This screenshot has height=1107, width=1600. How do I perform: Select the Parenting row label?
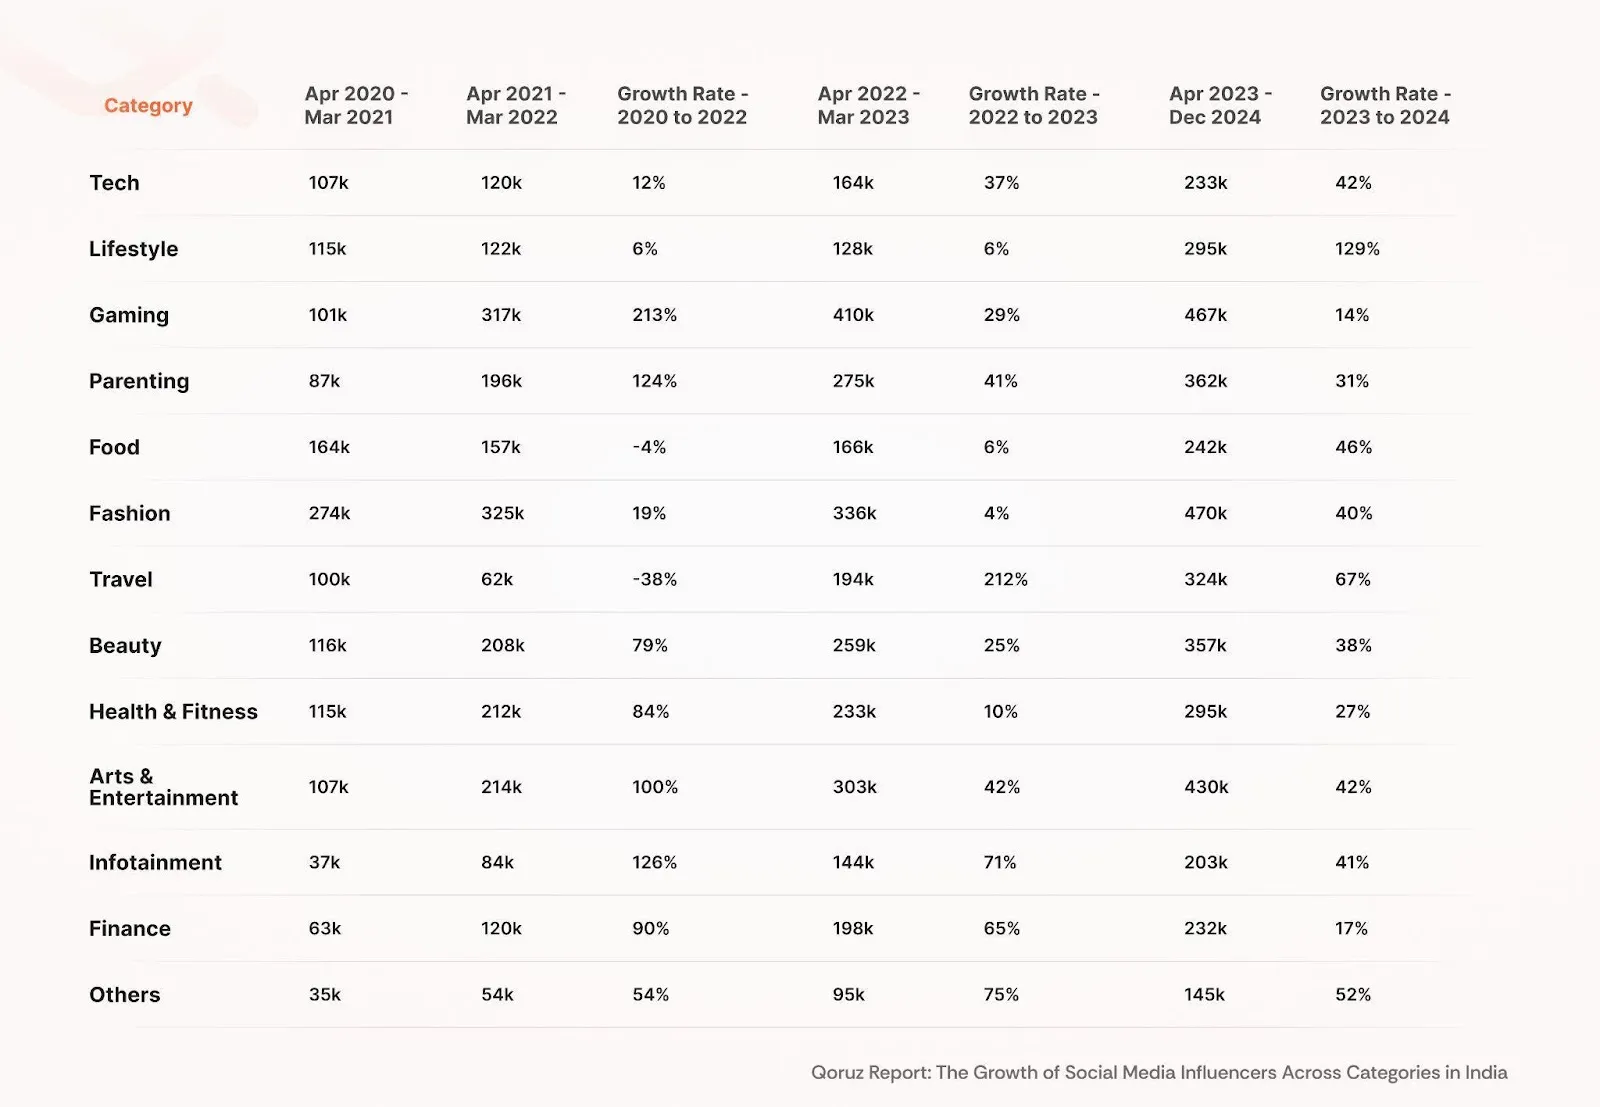[x=139, y=381]
